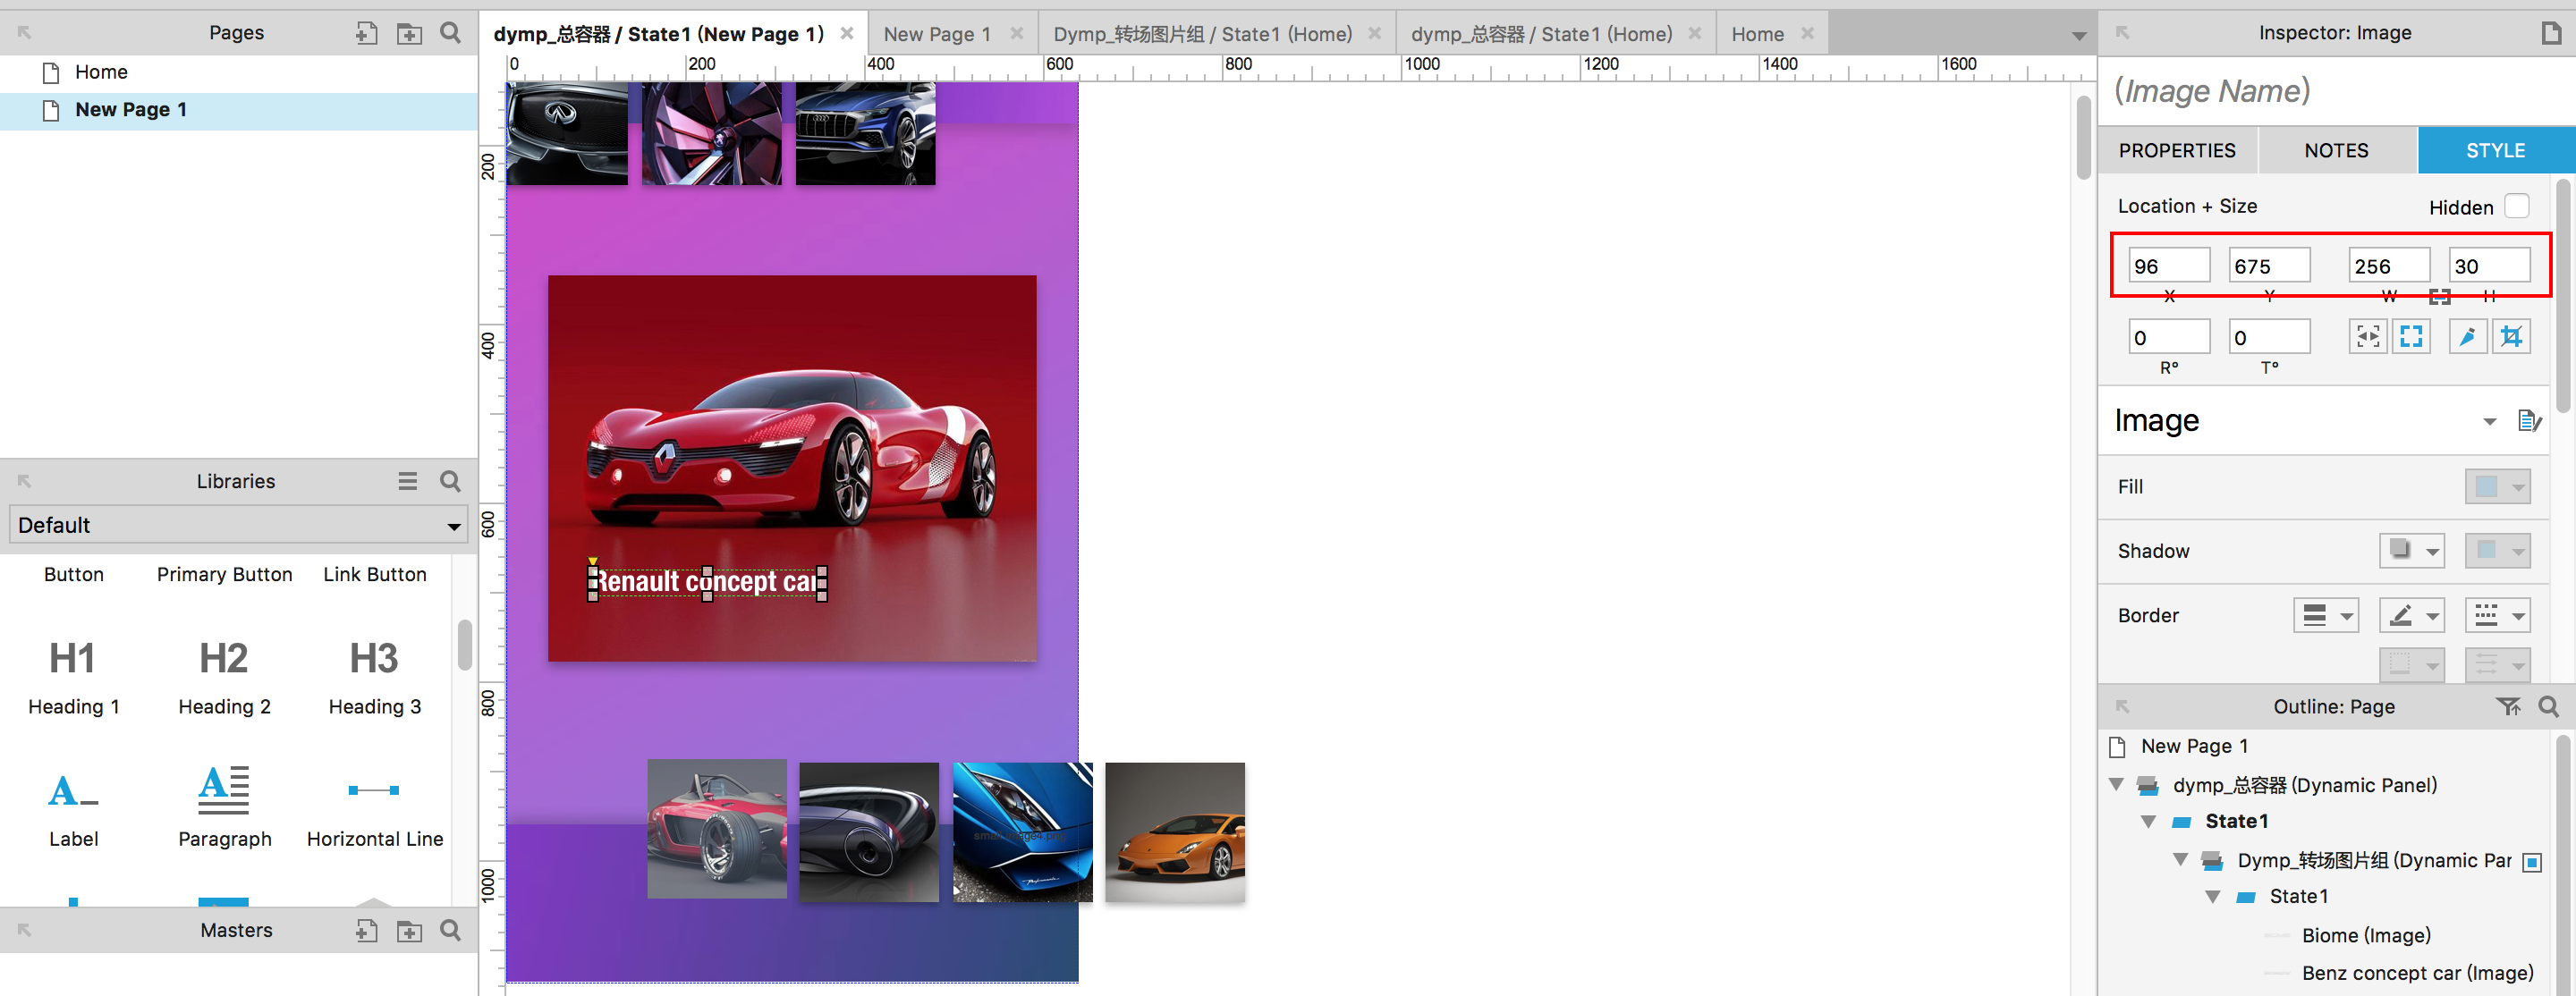Collapse the dymp_总容器 Dynamic Panel tree node
The image size is (2576, 996).
[x=2116, y=785]
